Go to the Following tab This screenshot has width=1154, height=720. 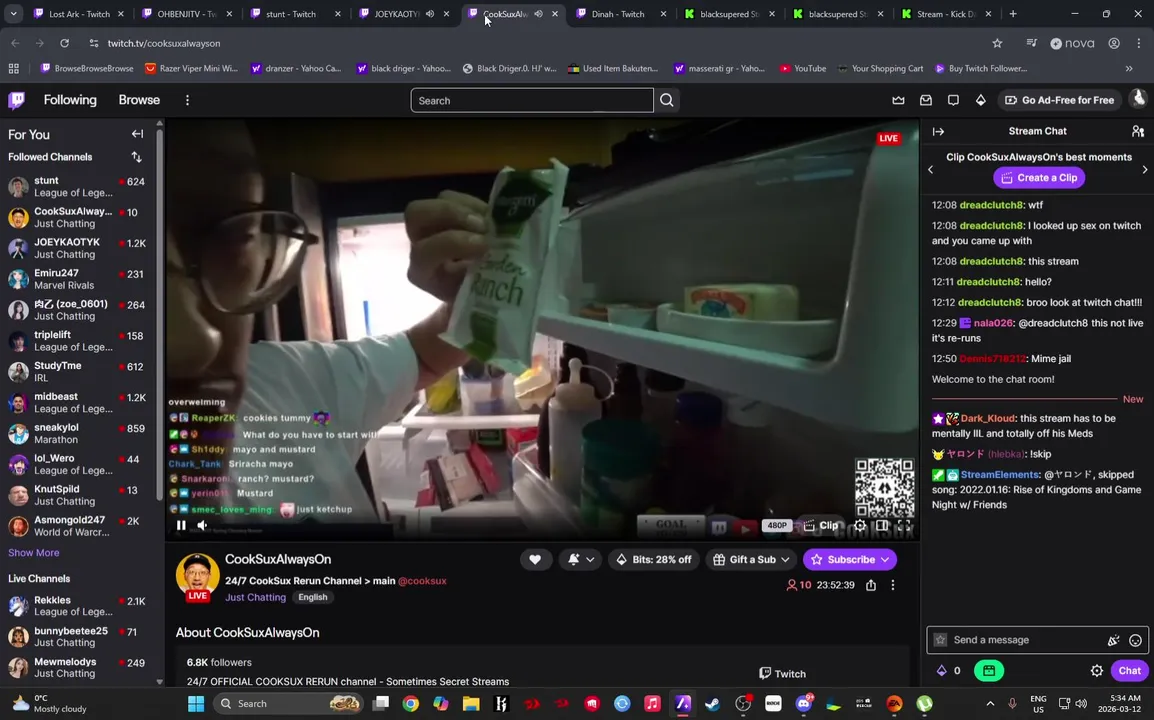(x=70, y=100)
